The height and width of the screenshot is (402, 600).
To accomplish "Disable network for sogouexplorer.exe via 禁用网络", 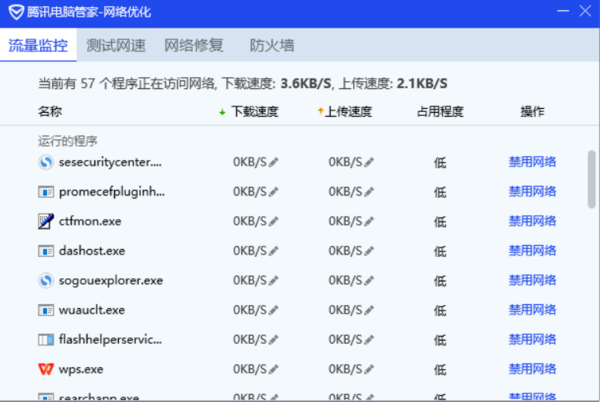I will coord(532,281).
